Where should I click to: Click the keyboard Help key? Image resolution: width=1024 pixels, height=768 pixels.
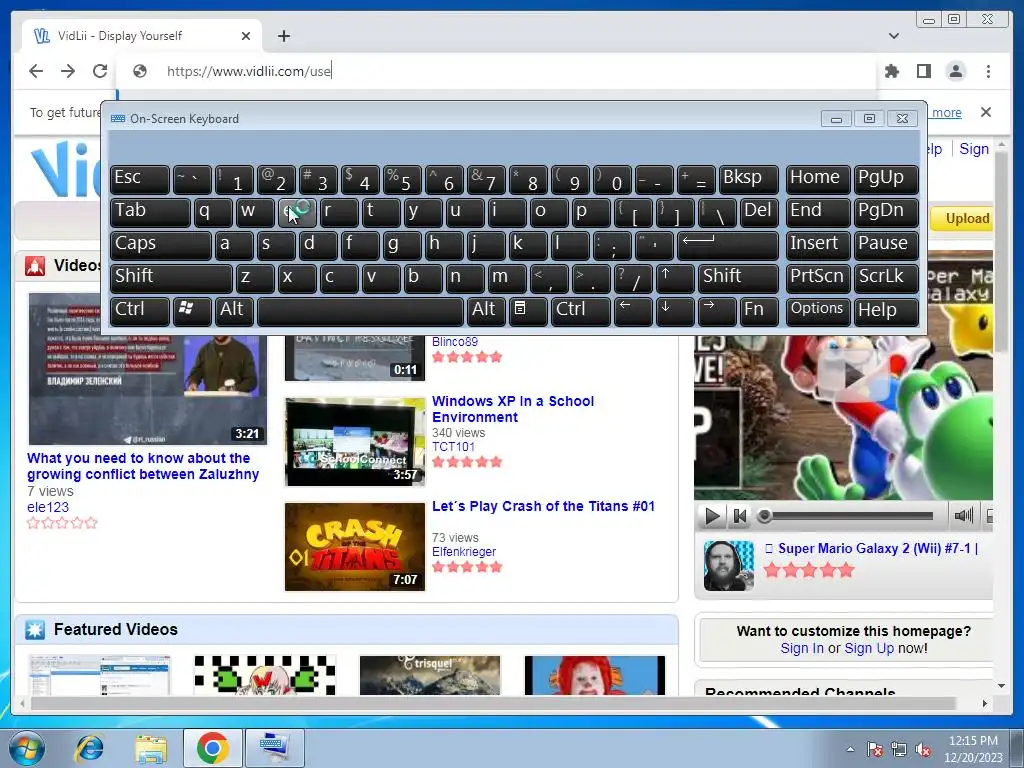886,310
